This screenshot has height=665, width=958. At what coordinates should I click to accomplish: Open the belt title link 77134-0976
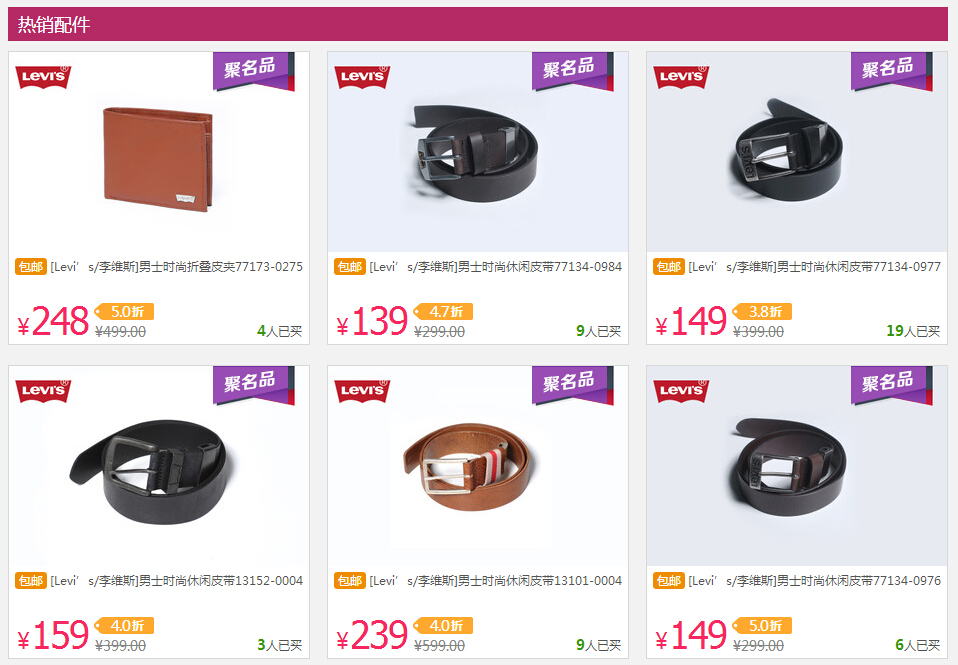point(814,581)
